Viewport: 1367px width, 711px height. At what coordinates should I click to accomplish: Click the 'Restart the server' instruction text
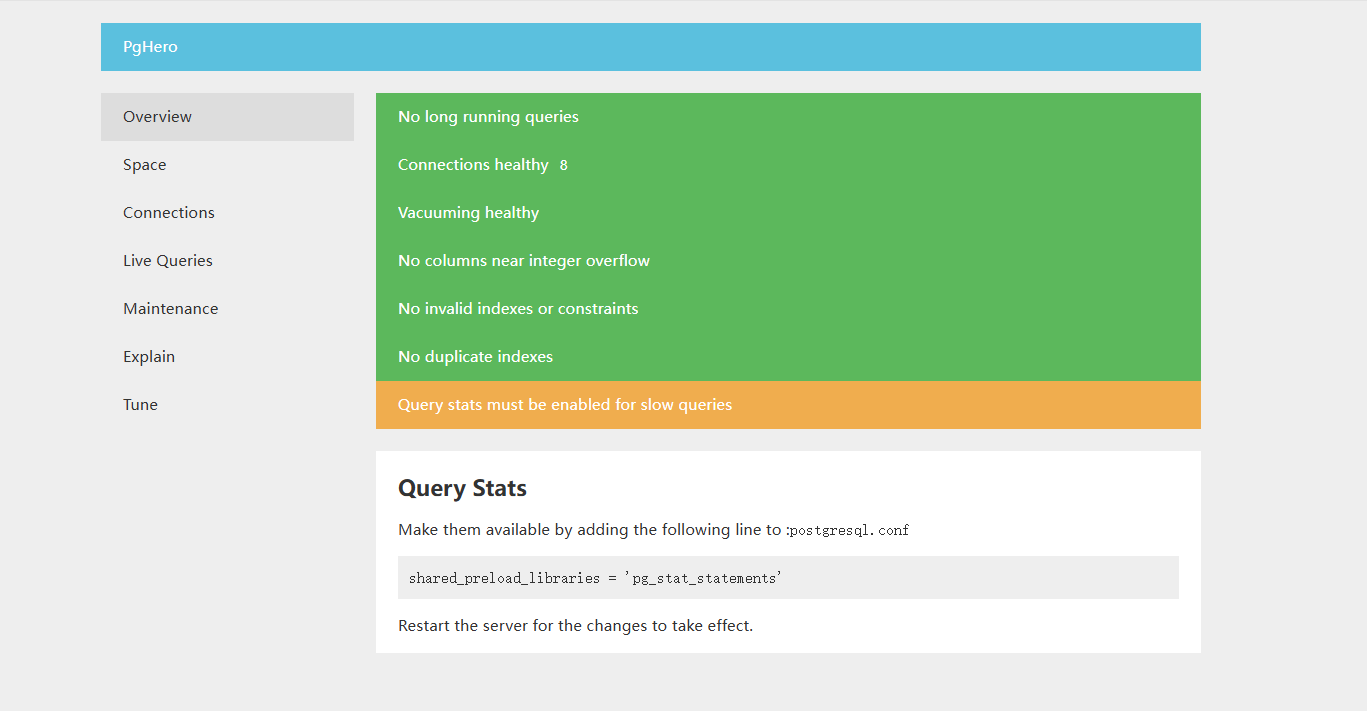[575, 626]
